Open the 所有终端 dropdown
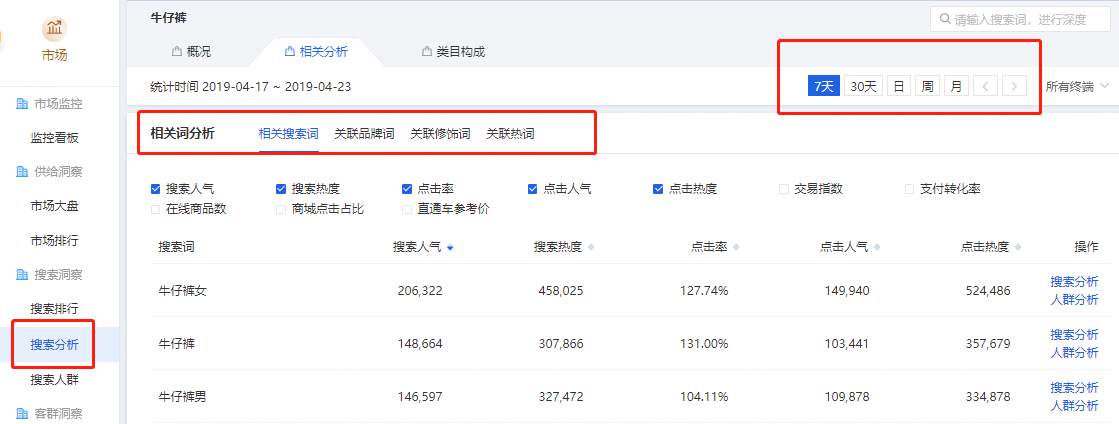The height and width of the screenshot is (424, 1119). pos(1076,86)
